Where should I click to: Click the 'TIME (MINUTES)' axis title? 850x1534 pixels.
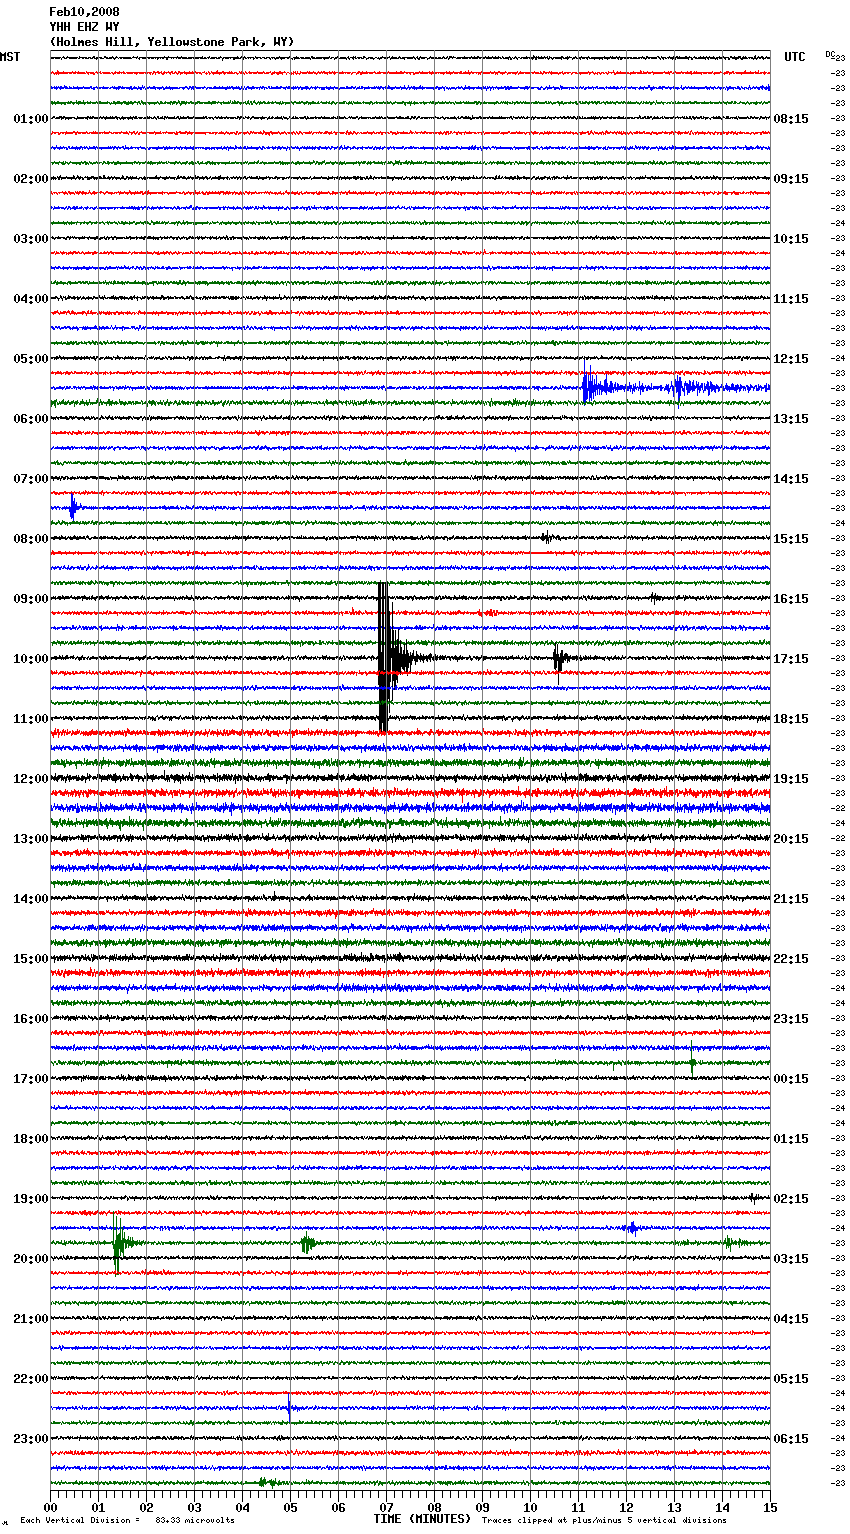[422, 1519]
